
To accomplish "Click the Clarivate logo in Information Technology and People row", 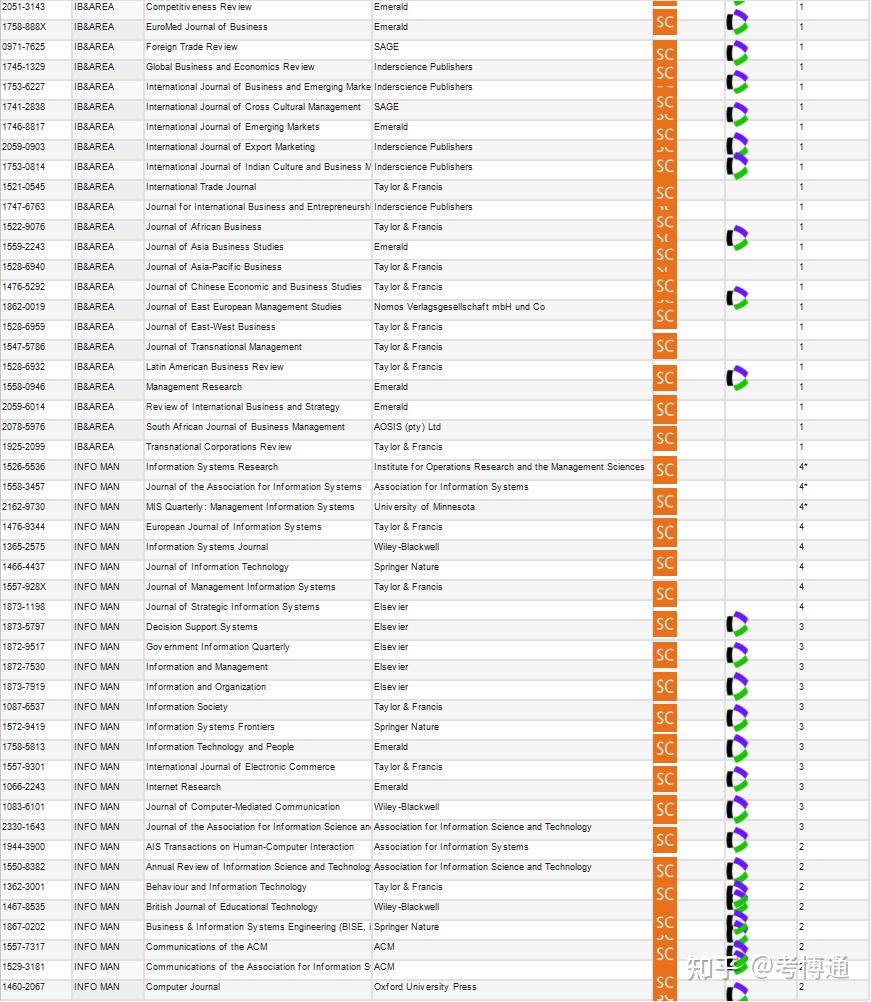I will (737, 748).
